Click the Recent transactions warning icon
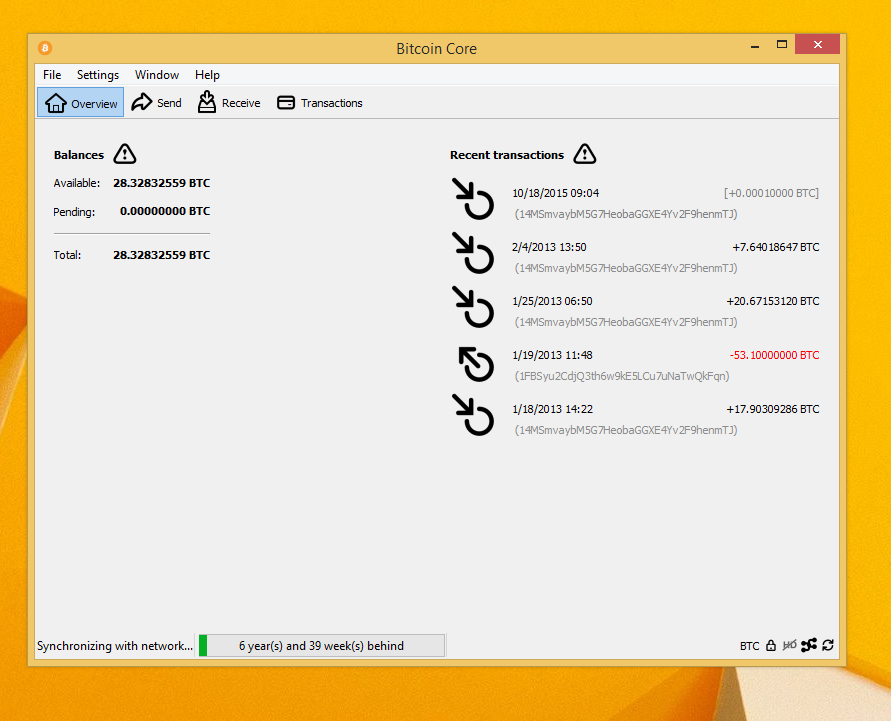The height and width of the screenshot is (721, 891). [584, 154]
